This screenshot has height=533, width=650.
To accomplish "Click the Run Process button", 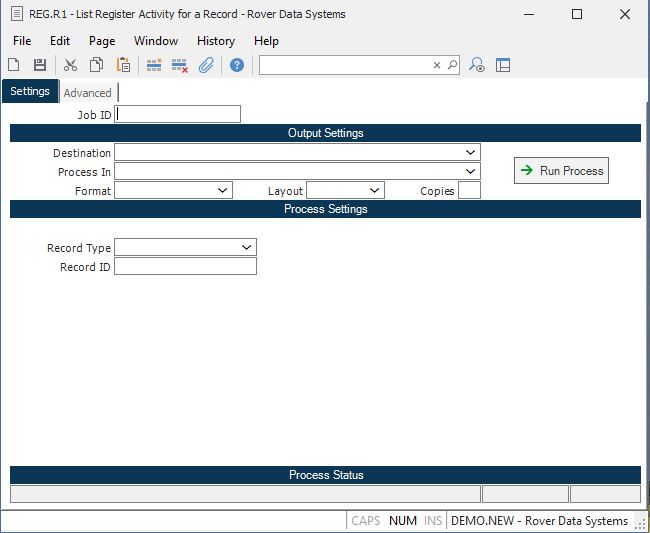I will (x=561, y=171).
